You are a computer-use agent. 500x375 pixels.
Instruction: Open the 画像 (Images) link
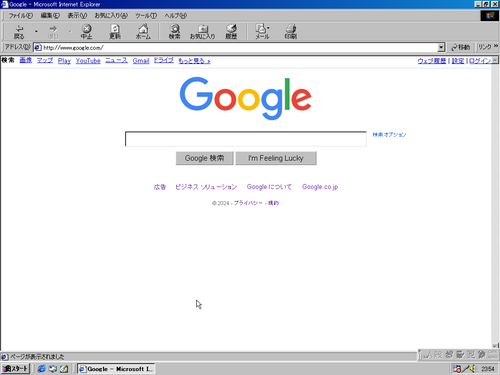click(26, 60)
